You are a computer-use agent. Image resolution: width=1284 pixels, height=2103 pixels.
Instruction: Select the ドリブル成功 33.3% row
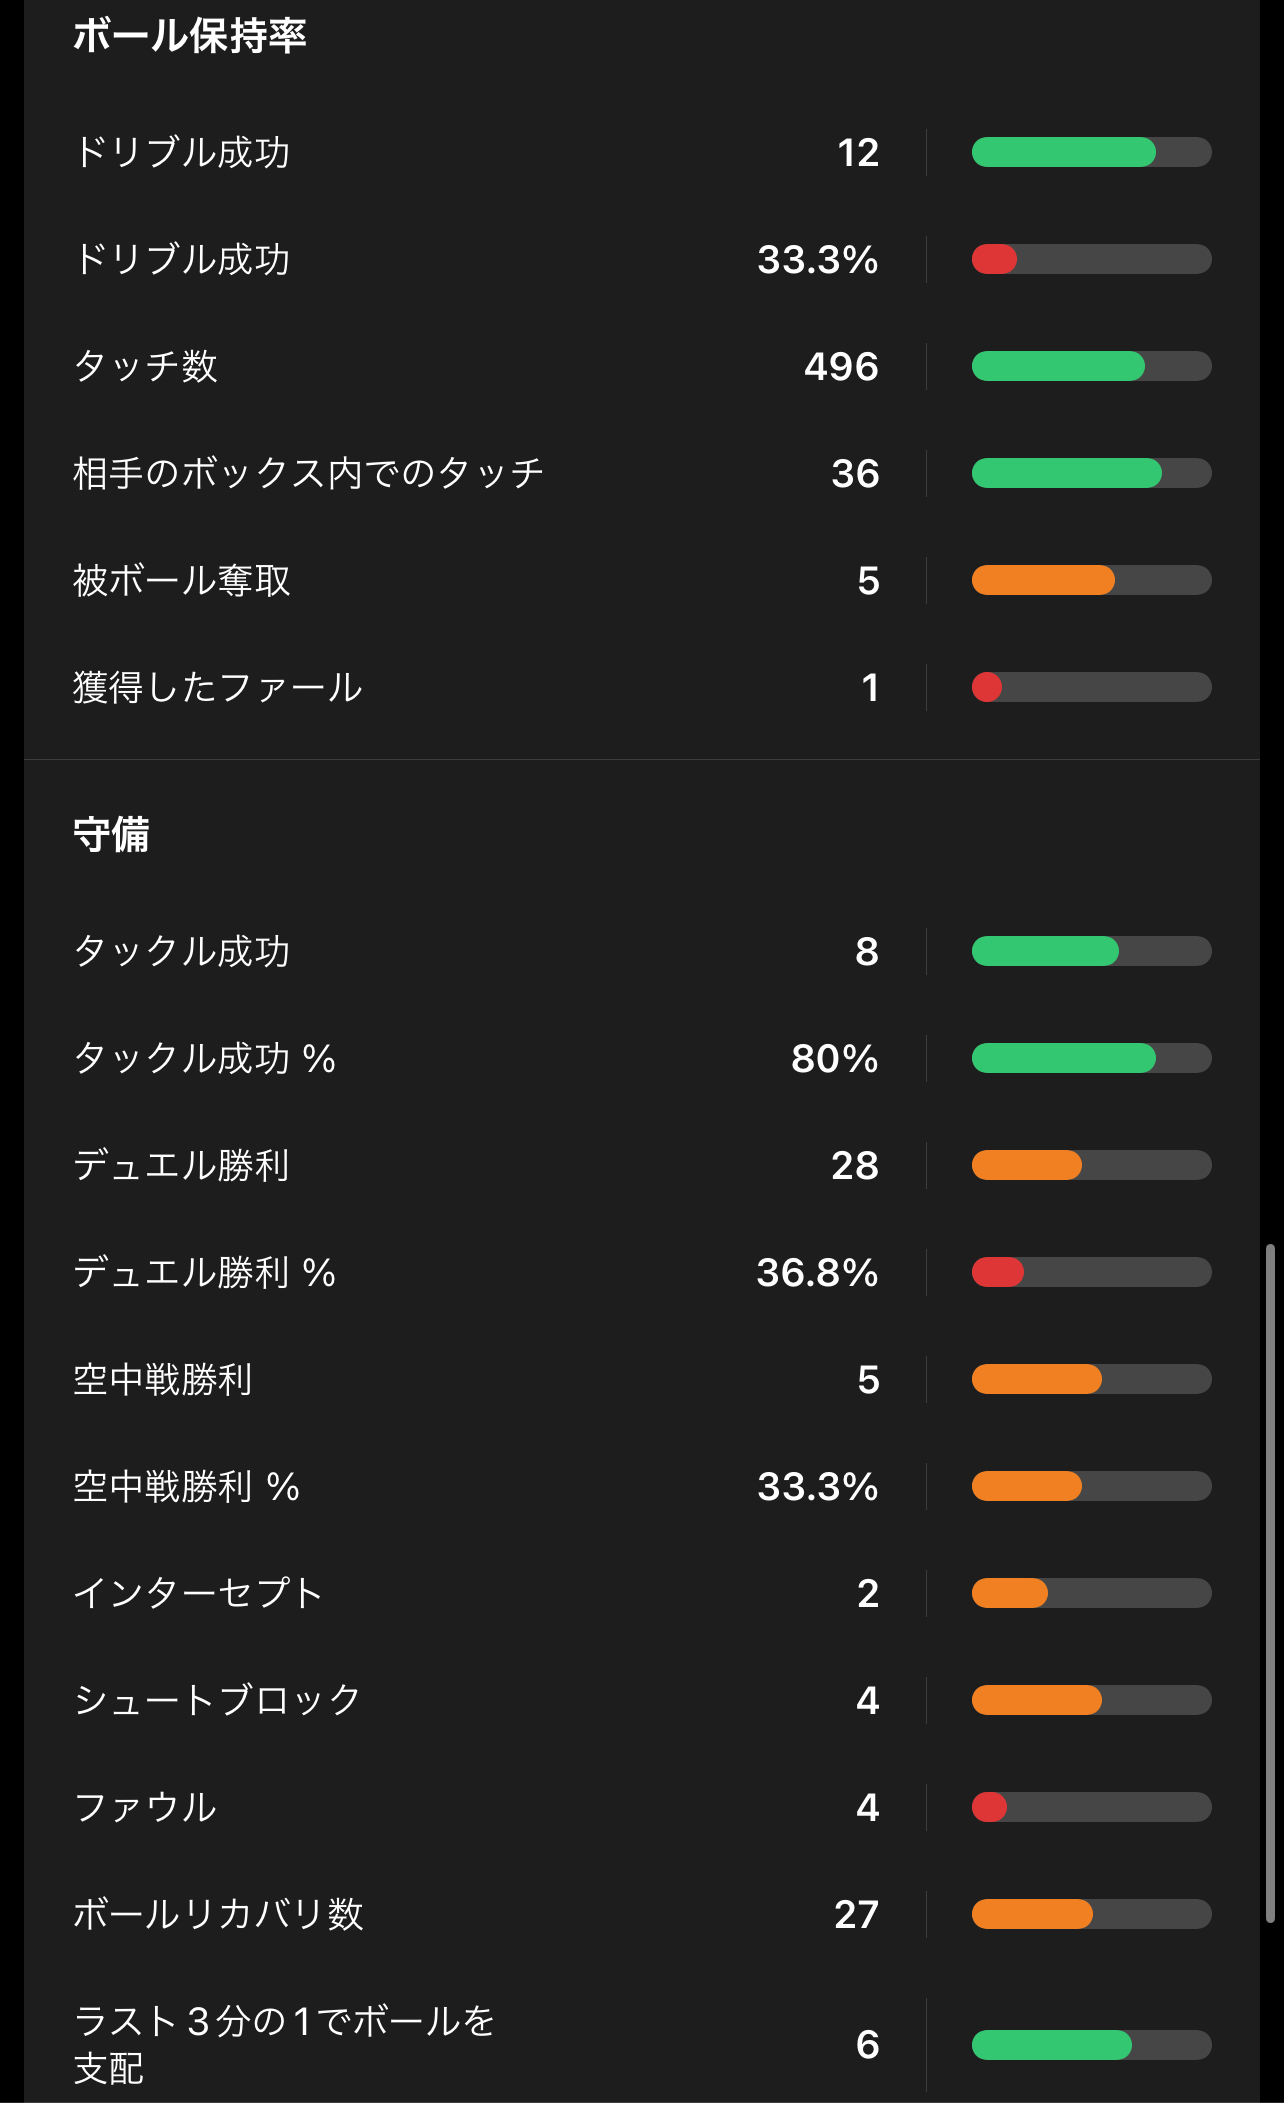click(x=642, y=259)
